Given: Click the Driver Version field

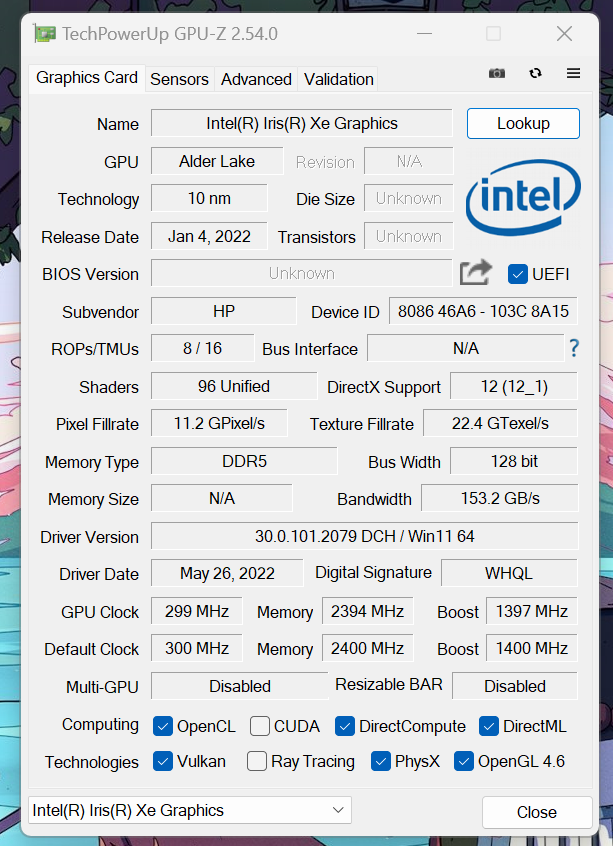Looking at the screenshot, I should click(364, 536).
